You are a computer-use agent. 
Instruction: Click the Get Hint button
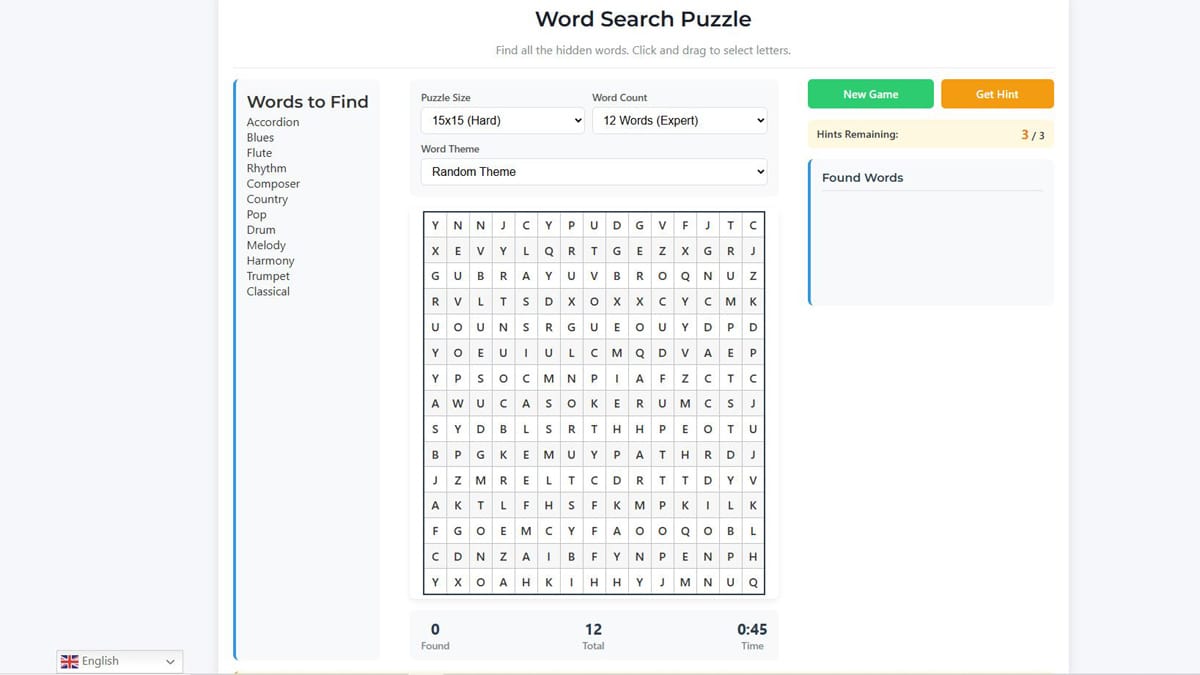996,93
